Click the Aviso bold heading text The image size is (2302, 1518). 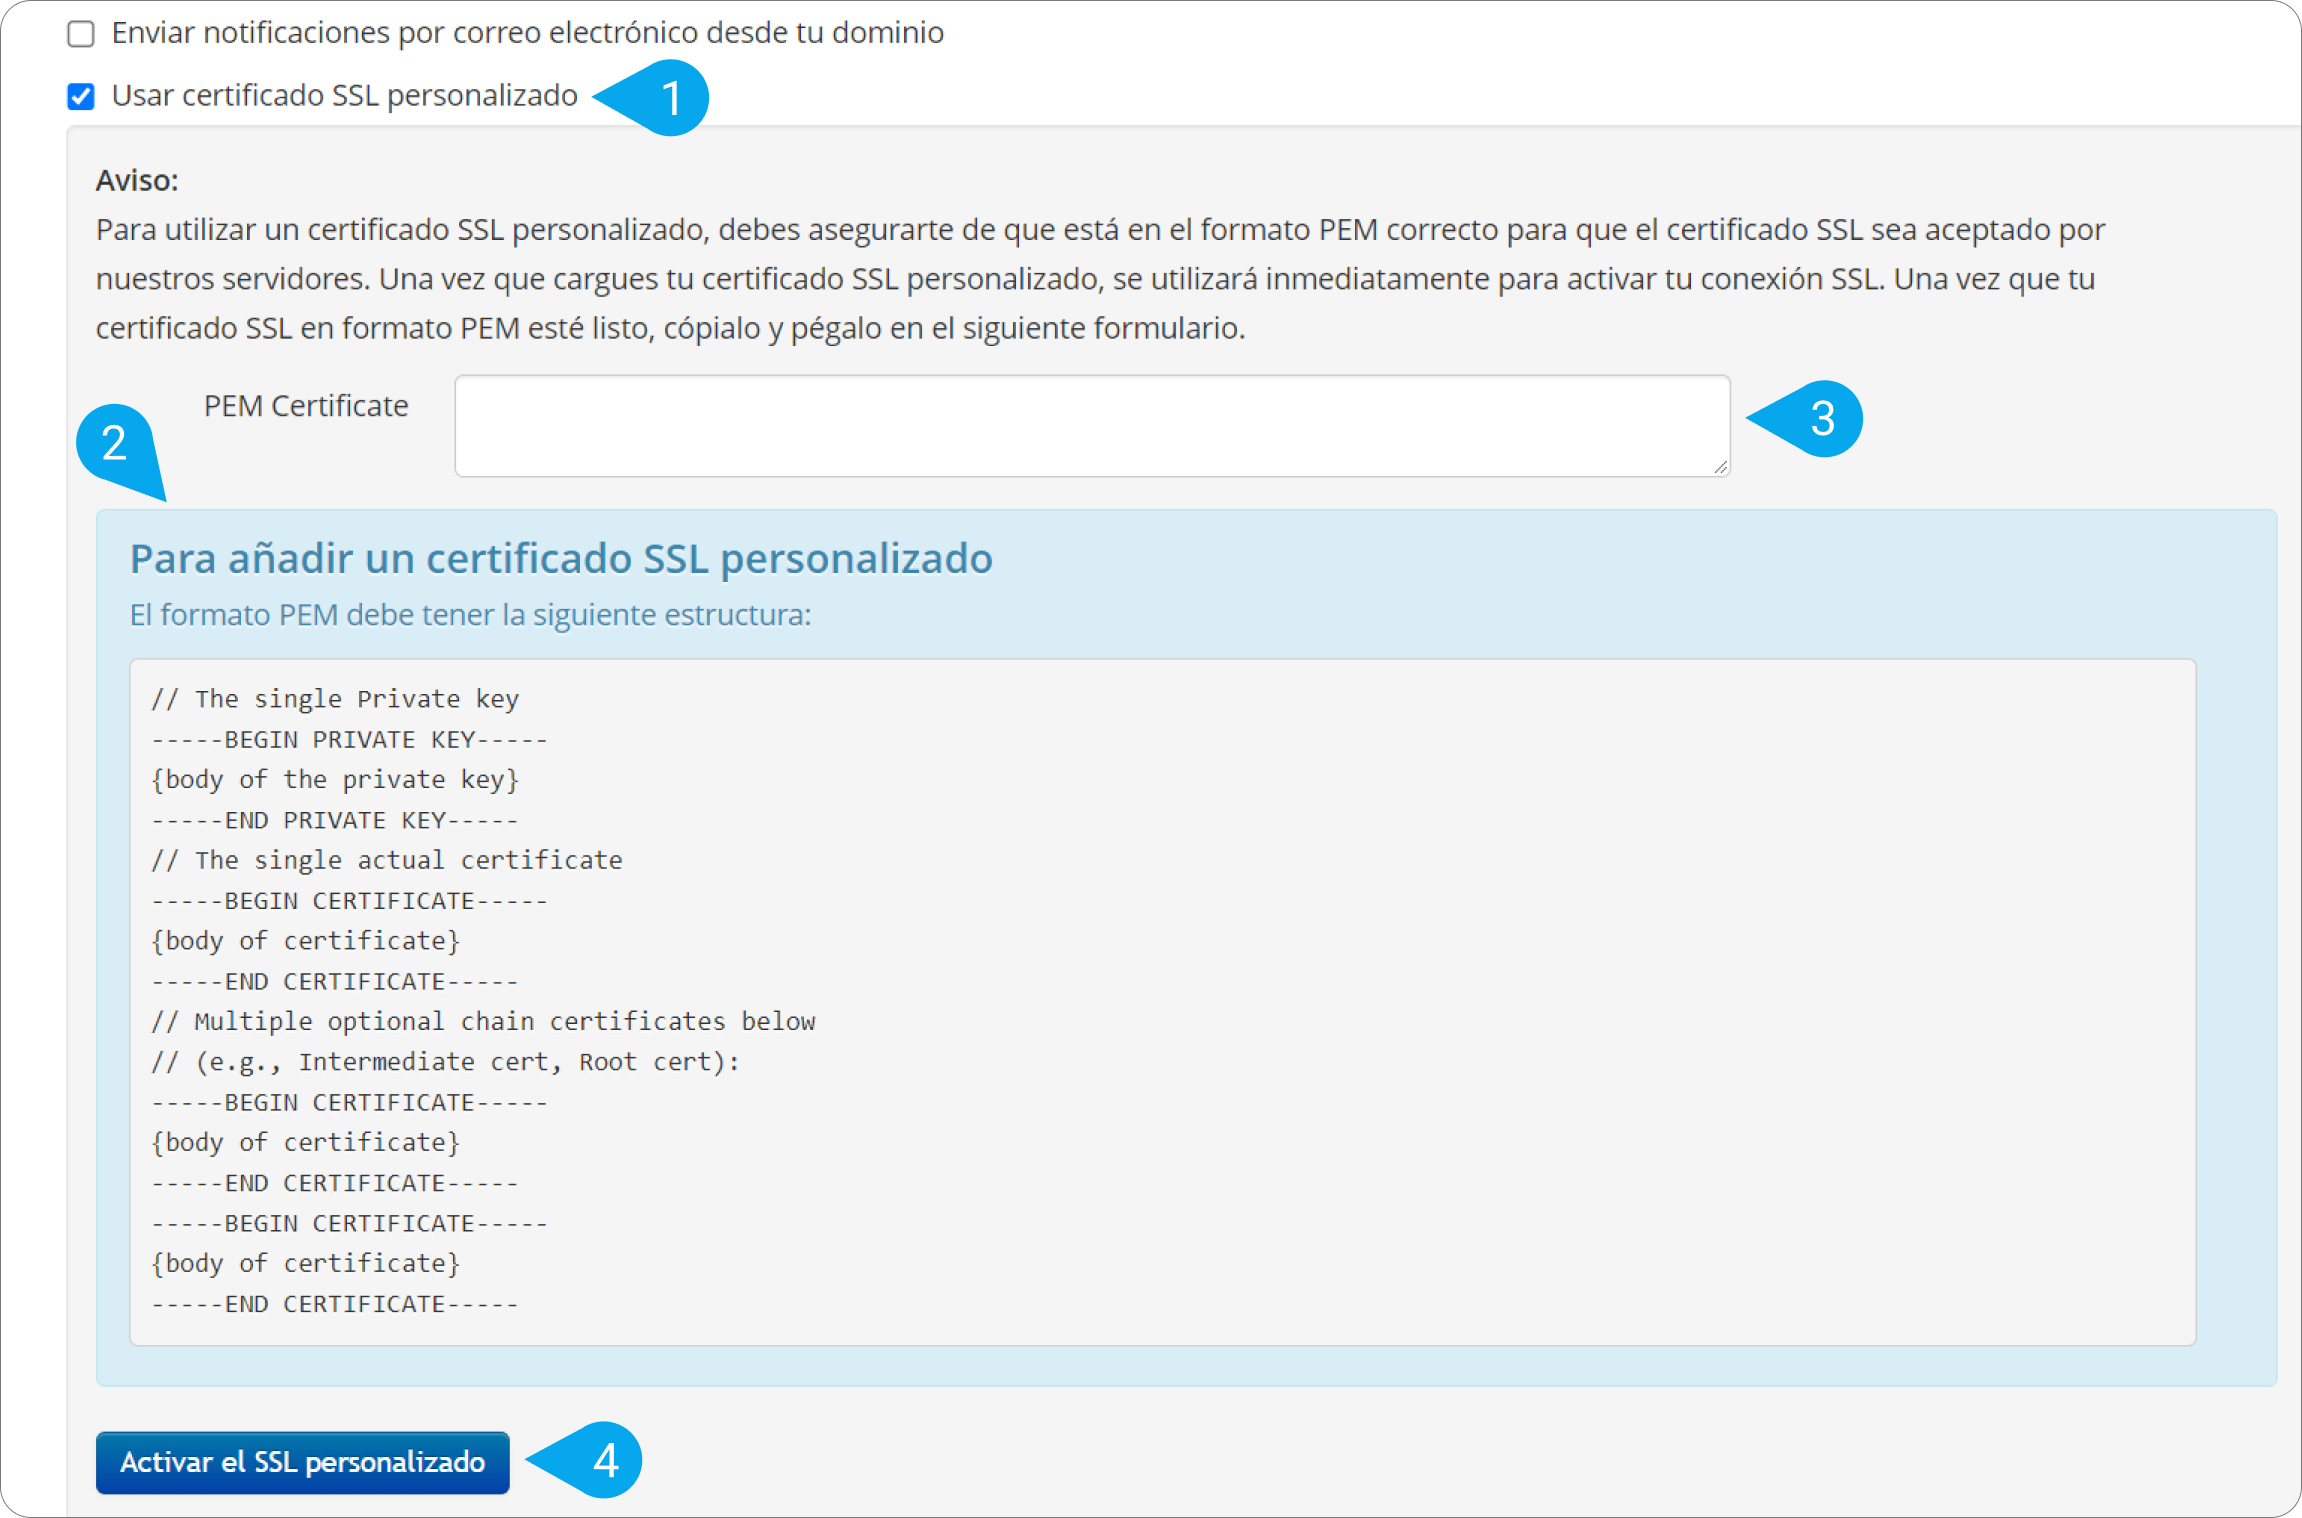137,181
